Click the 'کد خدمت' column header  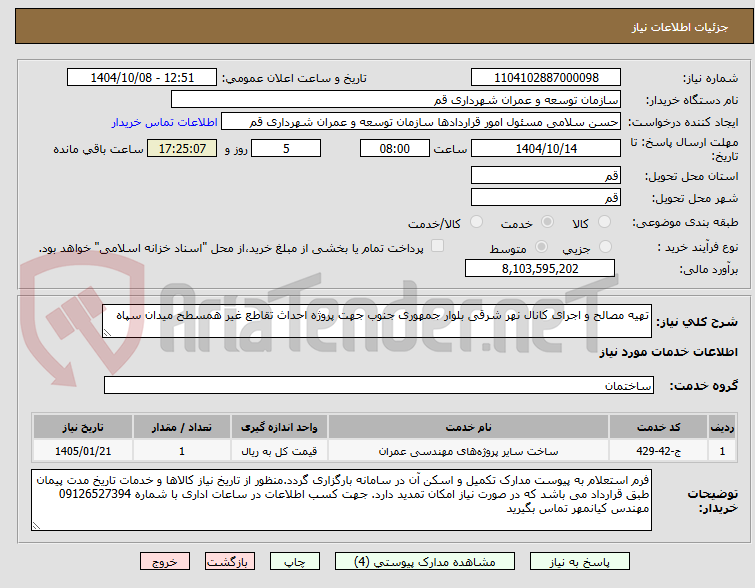[x=658, y=427]
